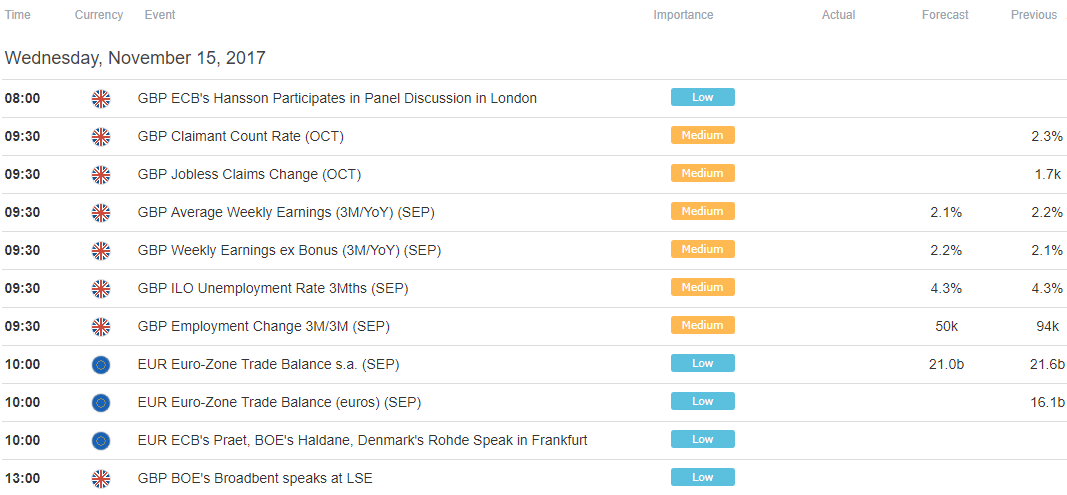
Task: Click the Forecast column header
Action: pos(945,15)
